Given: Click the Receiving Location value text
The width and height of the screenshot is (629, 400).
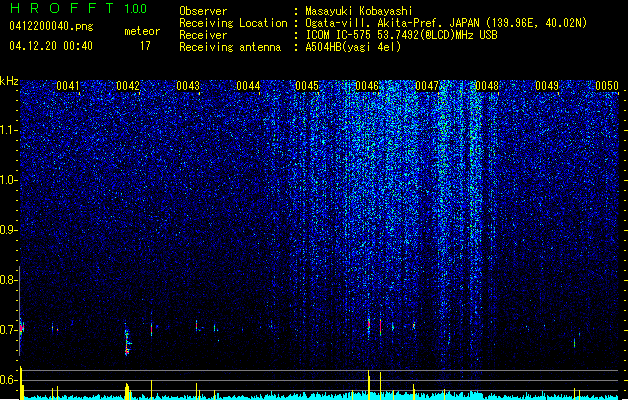Looking at the screenshot, I should tap(446, 23).
